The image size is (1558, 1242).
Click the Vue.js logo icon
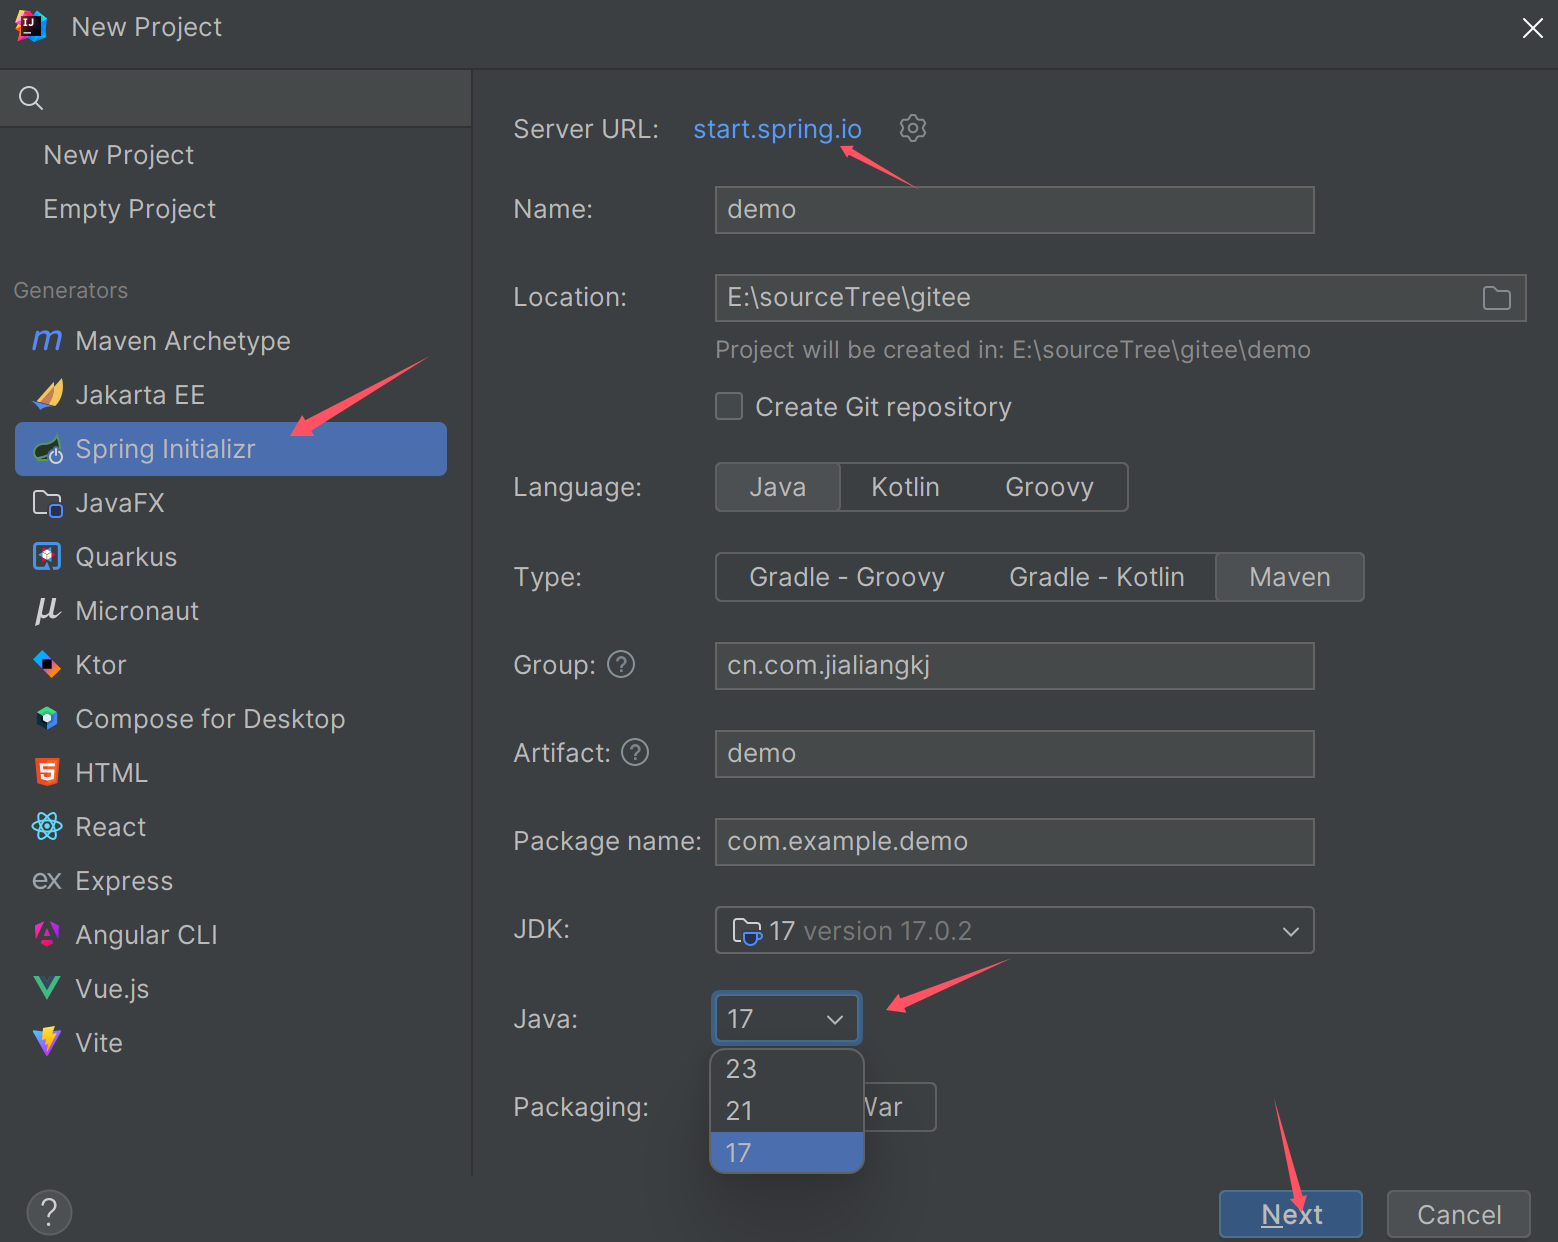(47, 989)
